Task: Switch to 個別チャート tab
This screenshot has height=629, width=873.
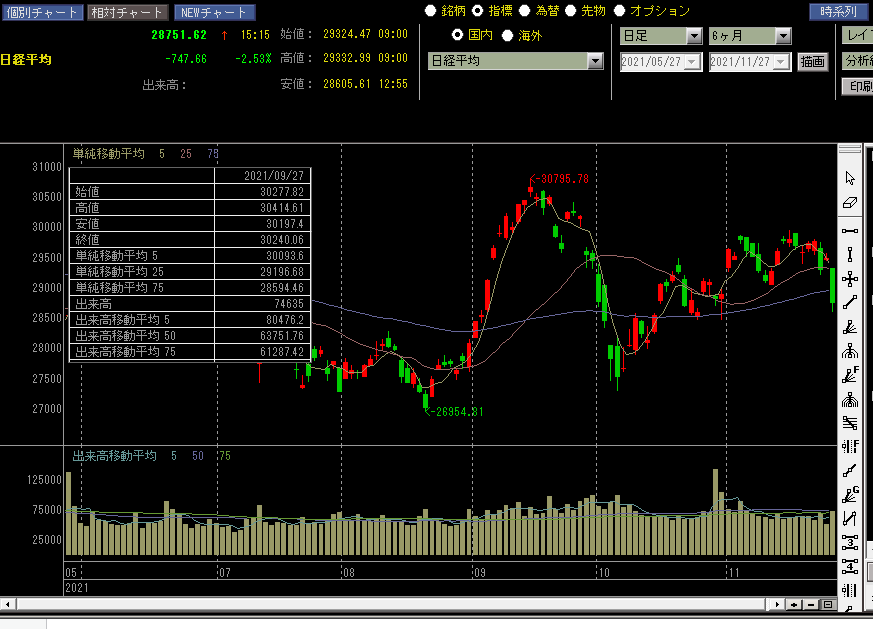Action: coord(40,12)
